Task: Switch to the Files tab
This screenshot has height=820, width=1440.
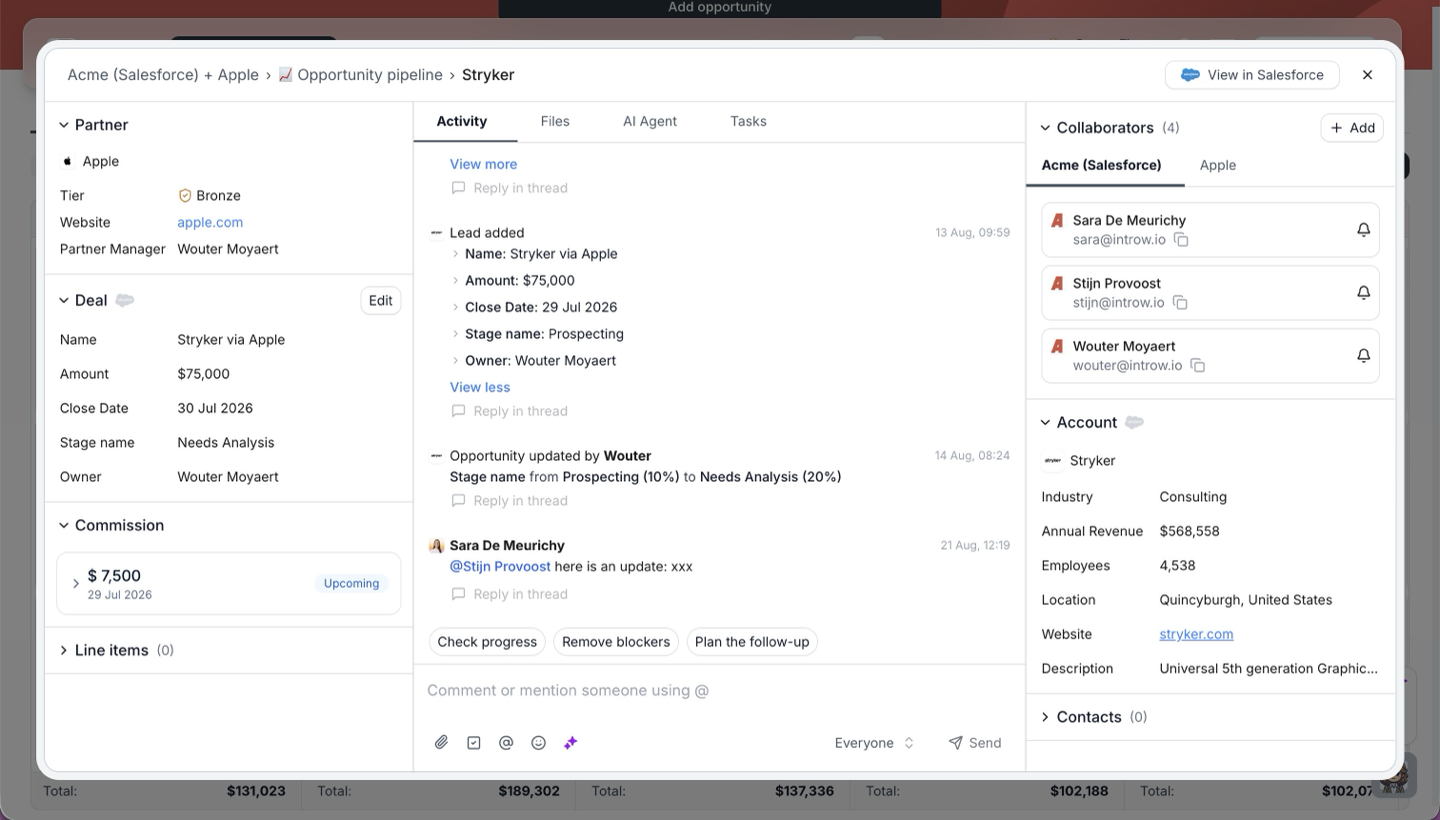Action: click(555, 121)
